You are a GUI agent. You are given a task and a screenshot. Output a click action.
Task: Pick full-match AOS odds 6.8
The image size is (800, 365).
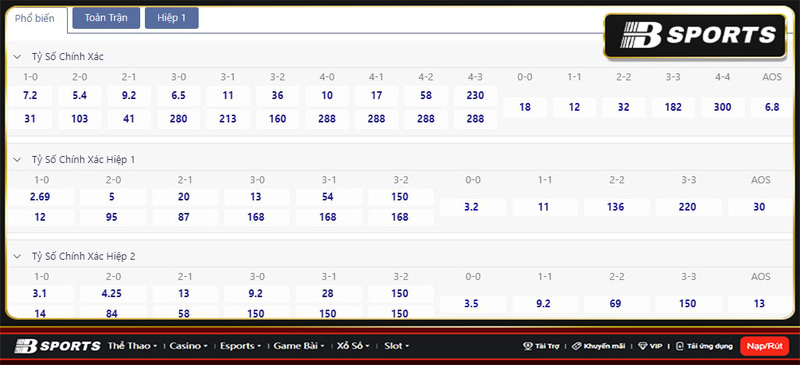pyautogui.click(x=772, y=107)
